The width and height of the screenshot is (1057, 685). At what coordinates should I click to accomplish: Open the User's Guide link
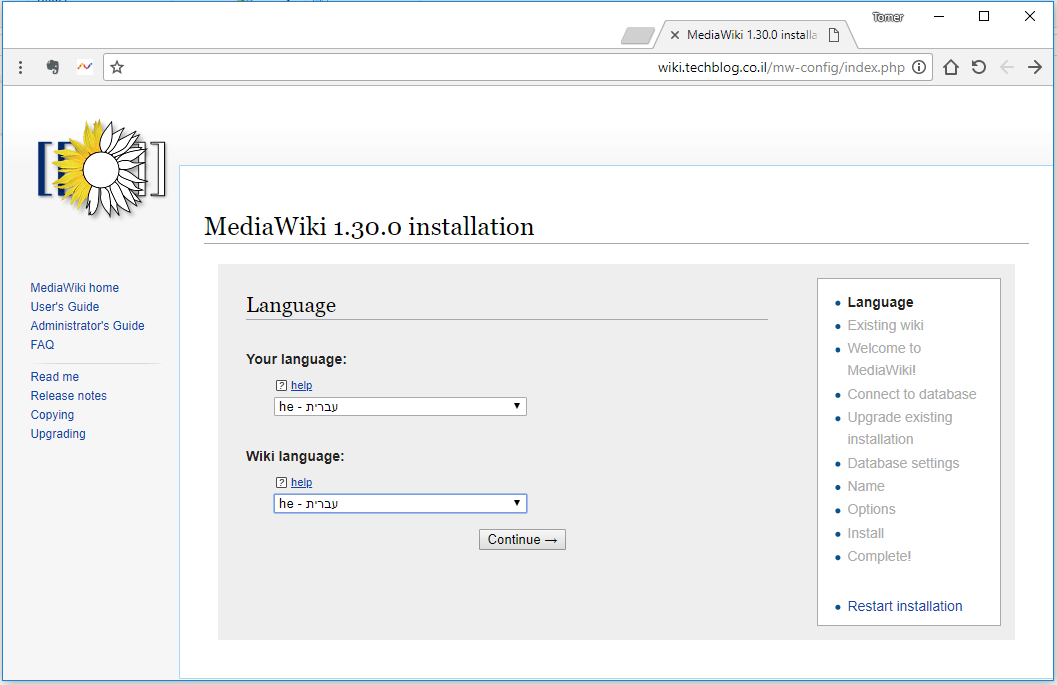(x=64, y=306)
